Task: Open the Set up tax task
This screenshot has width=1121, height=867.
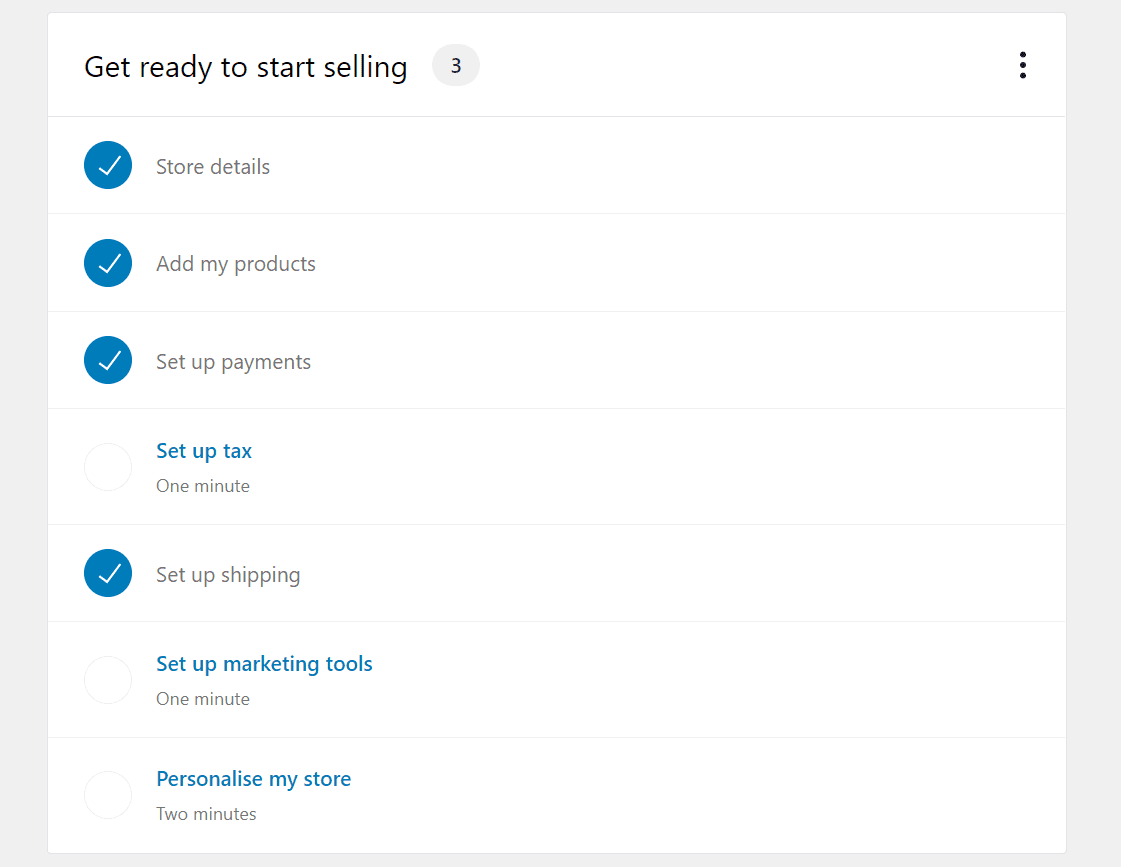Action: [x=203, y=451]
